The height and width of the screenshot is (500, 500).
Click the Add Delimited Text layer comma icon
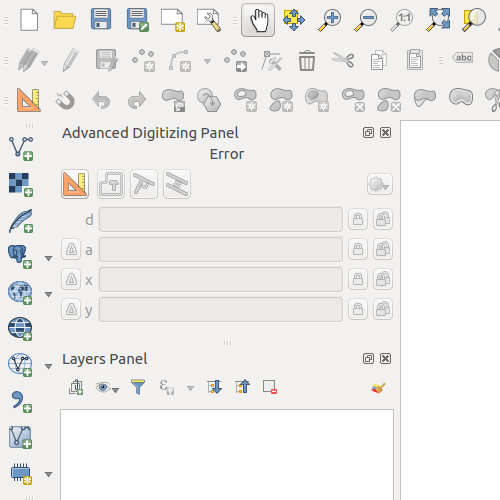coord(21,402)
